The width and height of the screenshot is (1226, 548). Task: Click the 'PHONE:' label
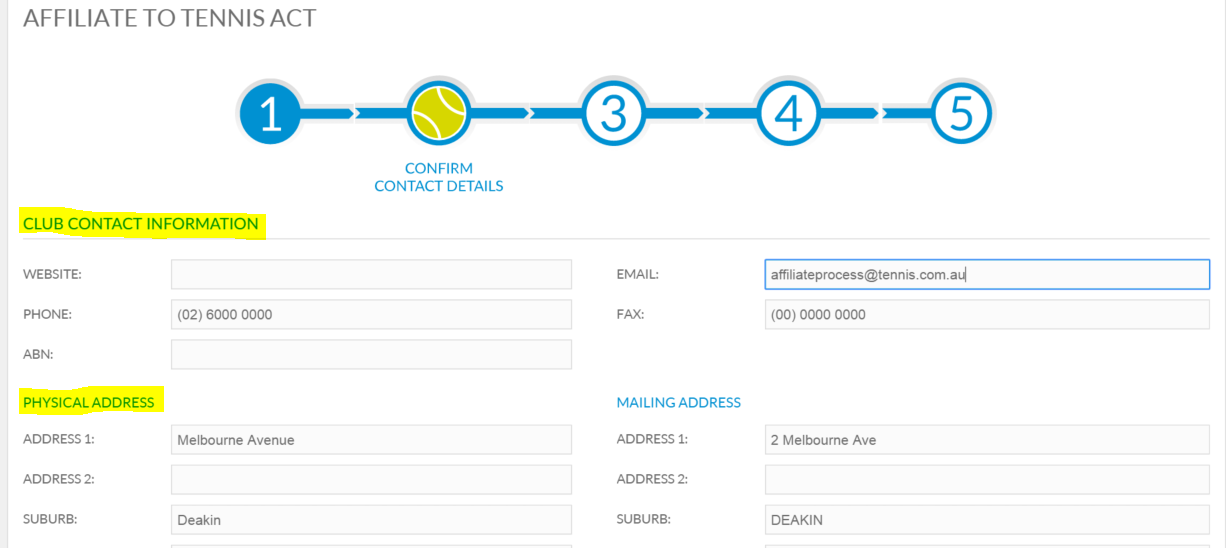click(x=48, y=314)
